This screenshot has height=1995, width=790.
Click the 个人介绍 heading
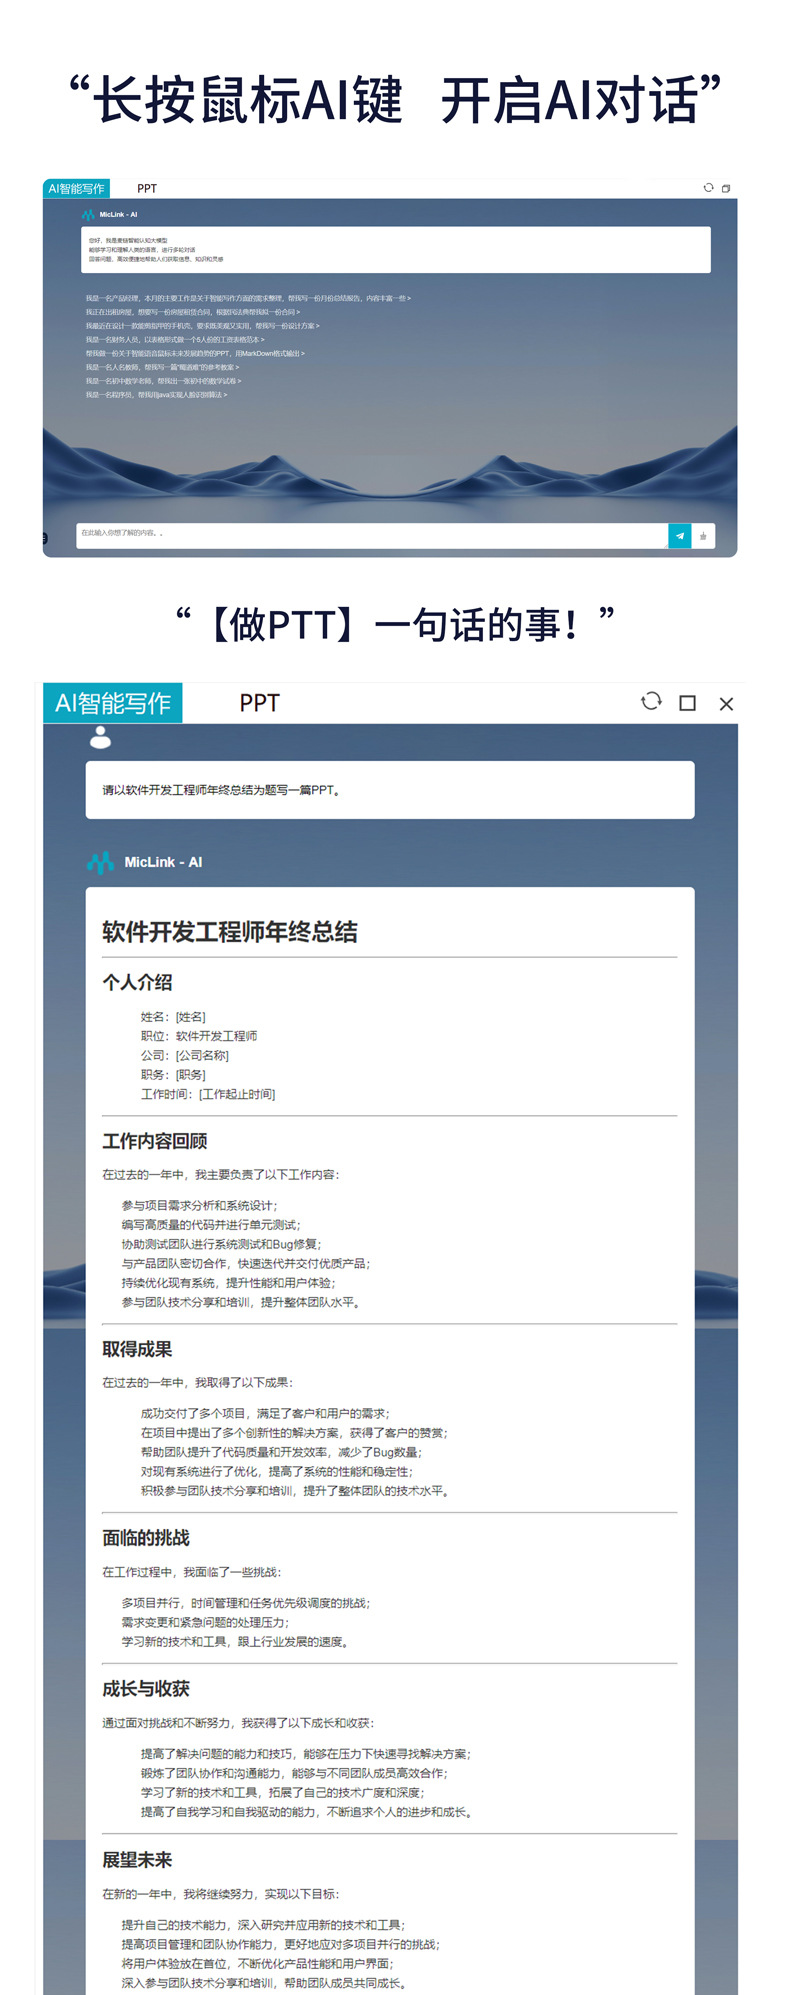tap(137, 982)
